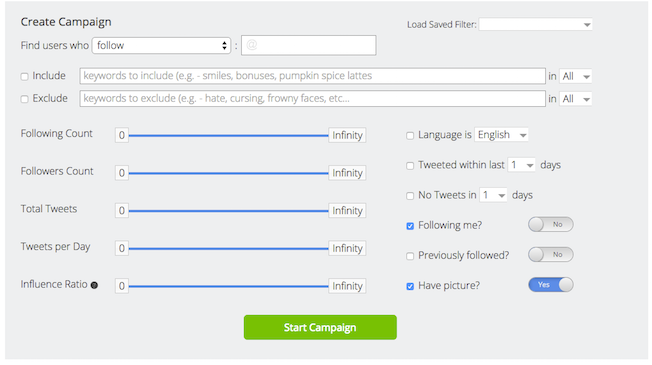
Task: Toggle the Following me? No switch
Action: [551, 224]
